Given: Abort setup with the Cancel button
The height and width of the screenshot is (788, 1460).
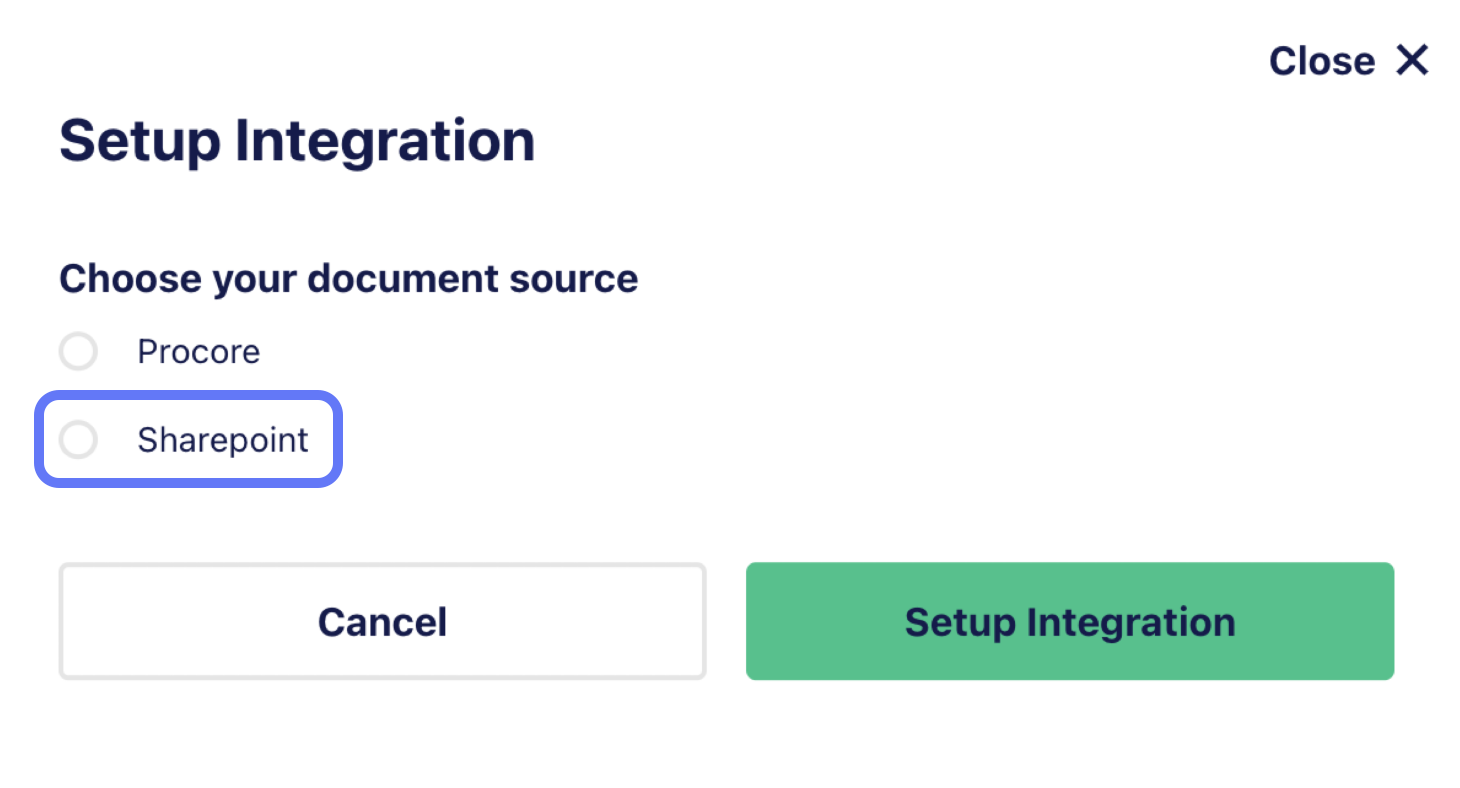Looking at the screenshot, I should [x=382, y=621].
